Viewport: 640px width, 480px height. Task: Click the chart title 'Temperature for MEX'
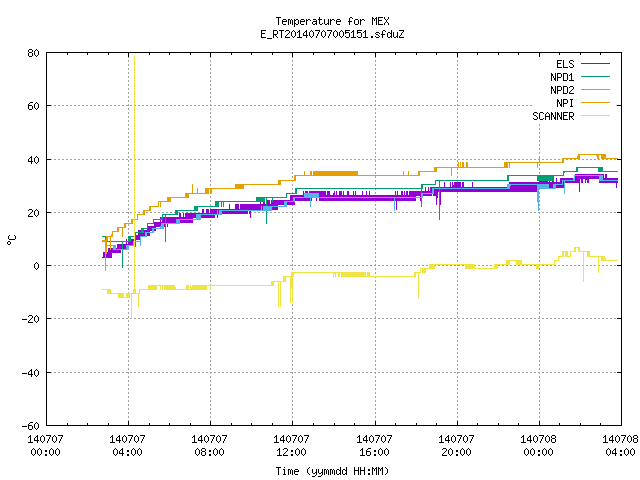[332, 21]
